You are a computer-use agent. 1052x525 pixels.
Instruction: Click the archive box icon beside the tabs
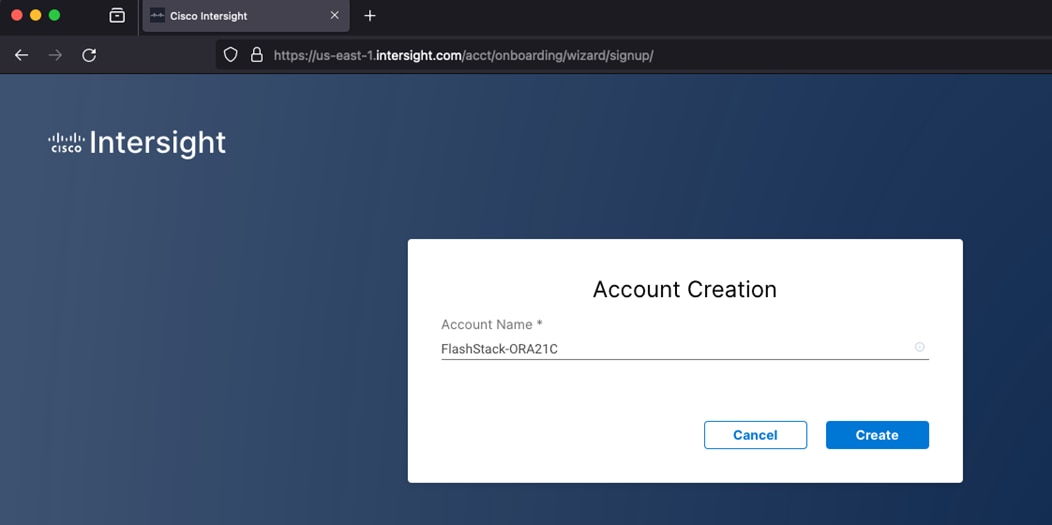tap(117, 15)
